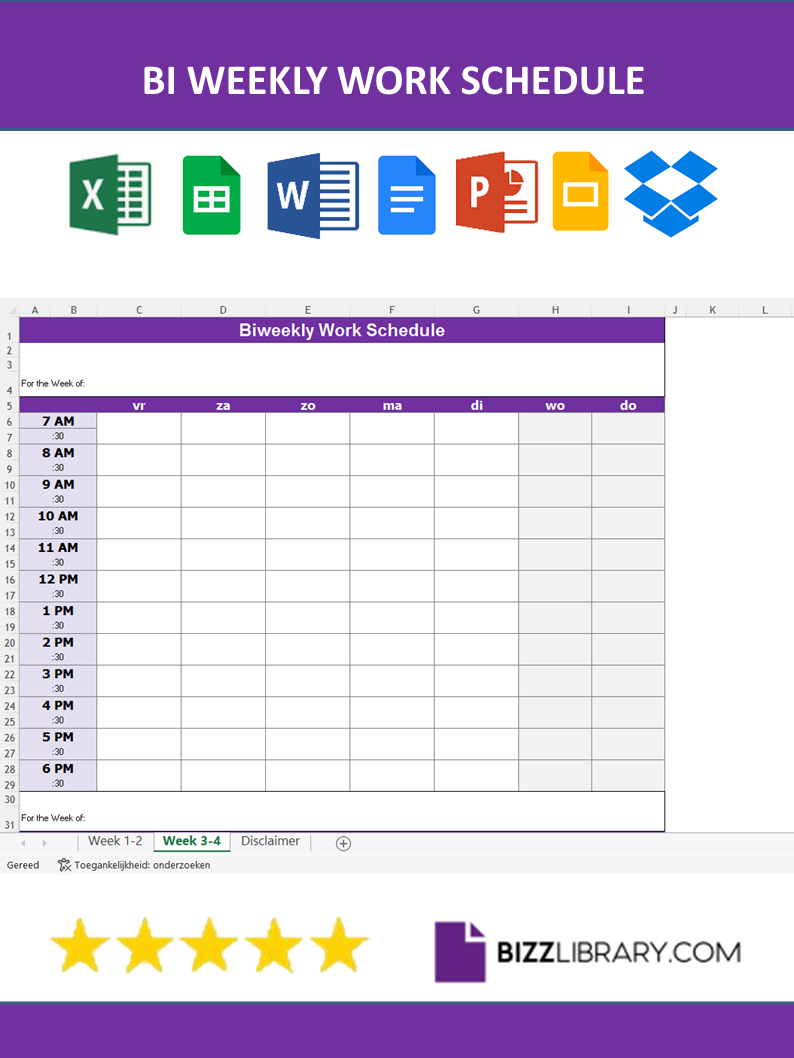This screenshot has height=1058, width=794.
Task: Click the Google Docs icon
Action: 407,195
